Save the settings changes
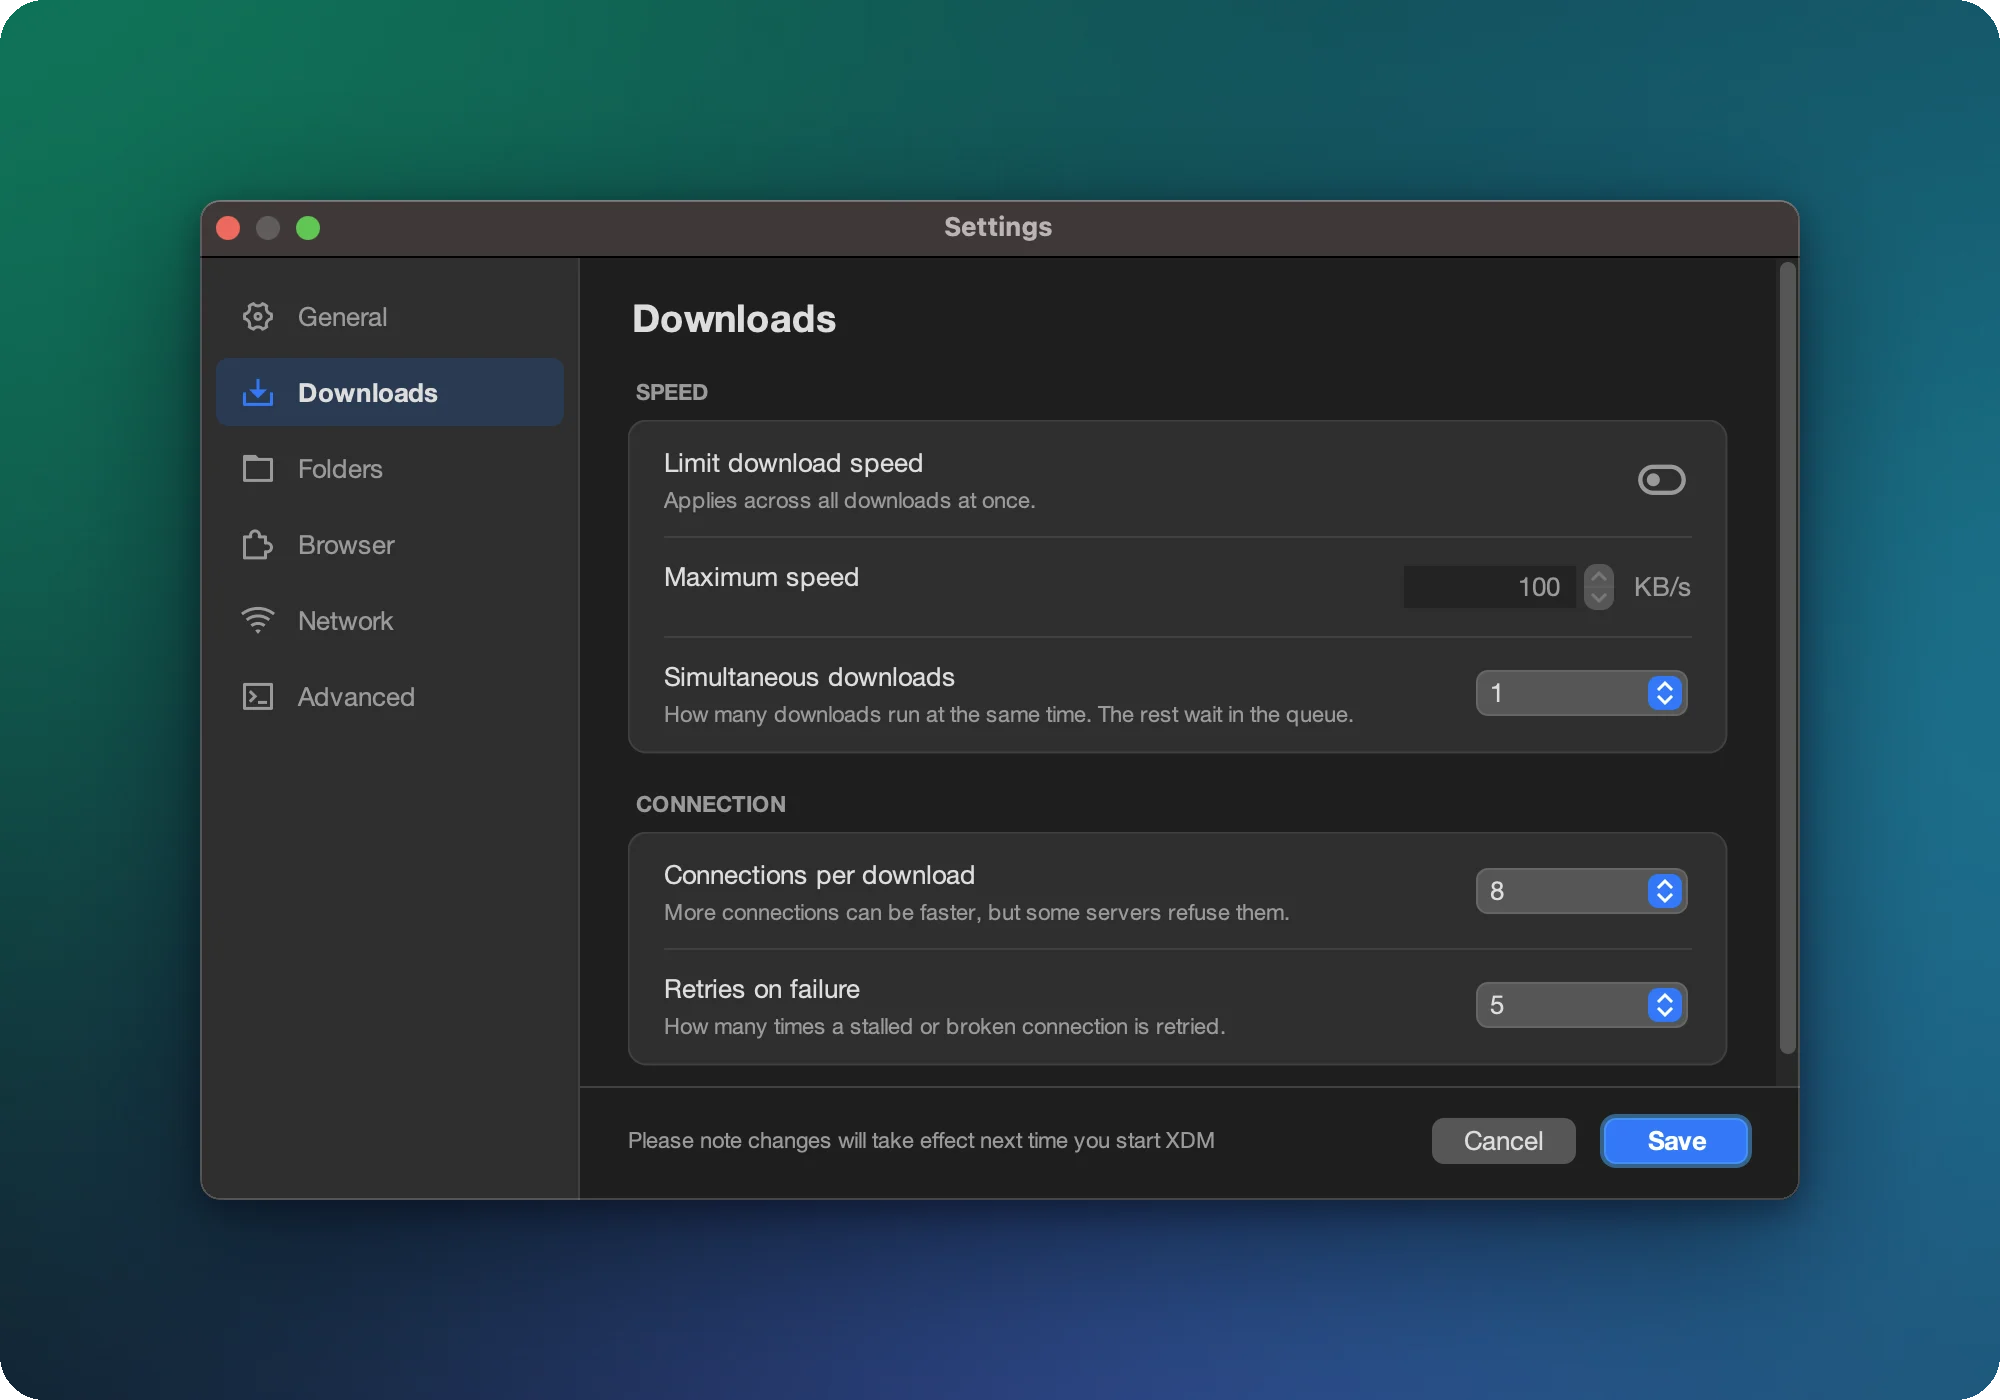The height and width of the screenshot is (1400, 2000). (1676, 1141)
